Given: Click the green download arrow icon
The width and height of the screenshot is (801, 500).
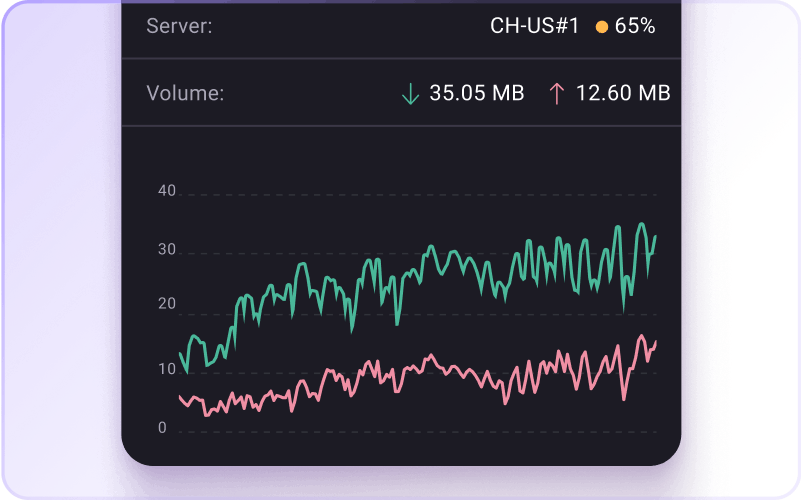Looking at the screenshot, I should [409, 94].
